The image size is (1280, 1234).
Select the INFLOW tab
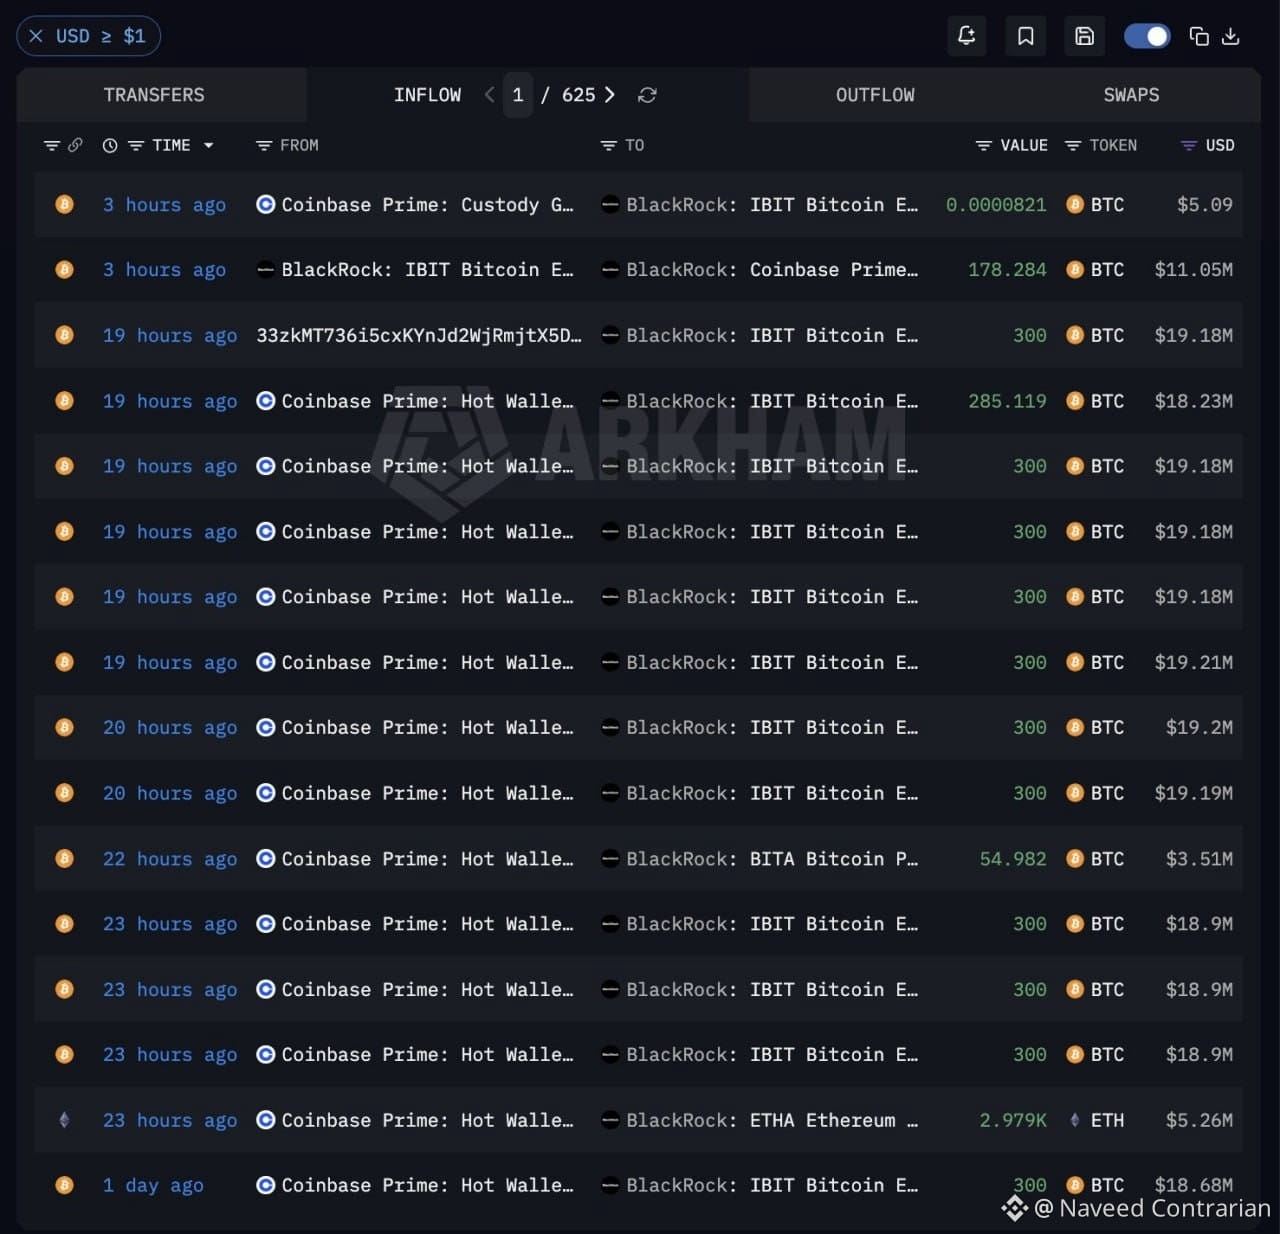coord(428,95)
